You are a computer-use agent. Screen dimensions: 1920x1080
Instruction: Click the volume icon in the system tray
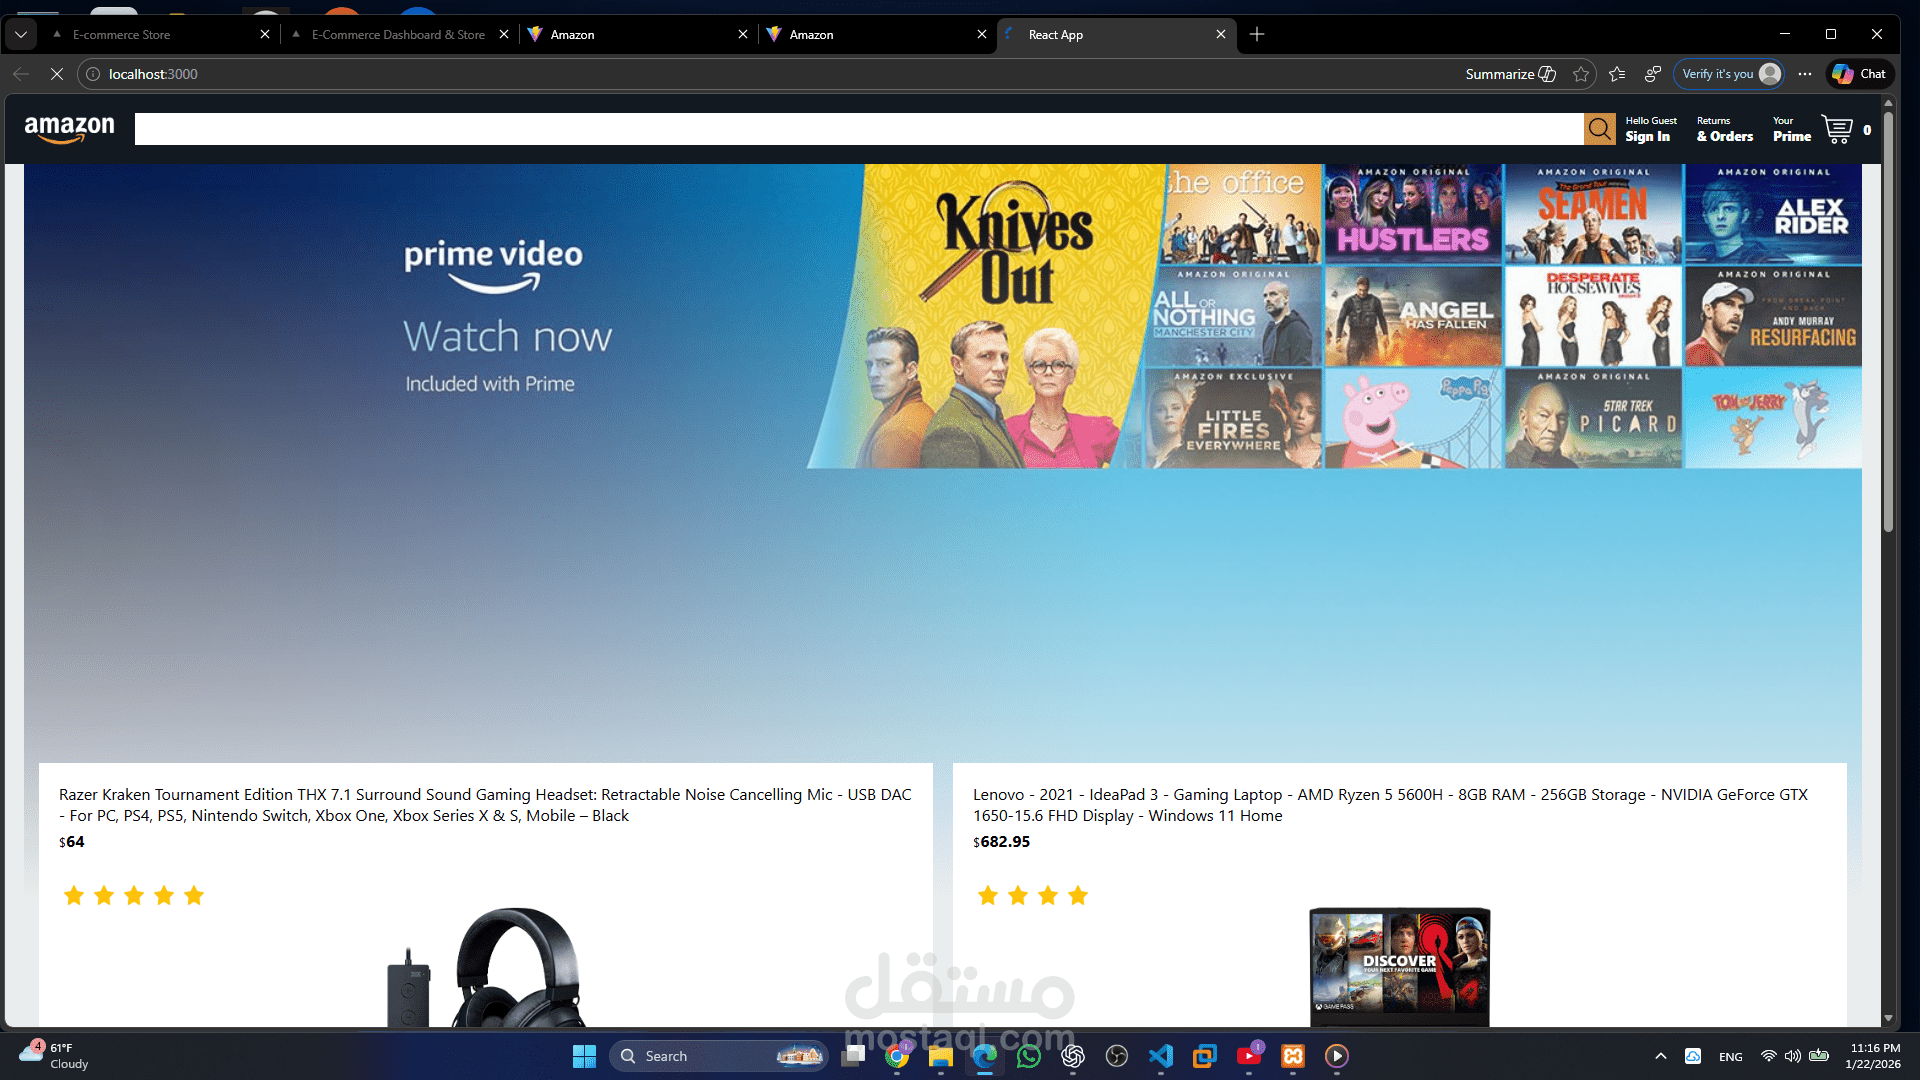coord(1793,1056)
